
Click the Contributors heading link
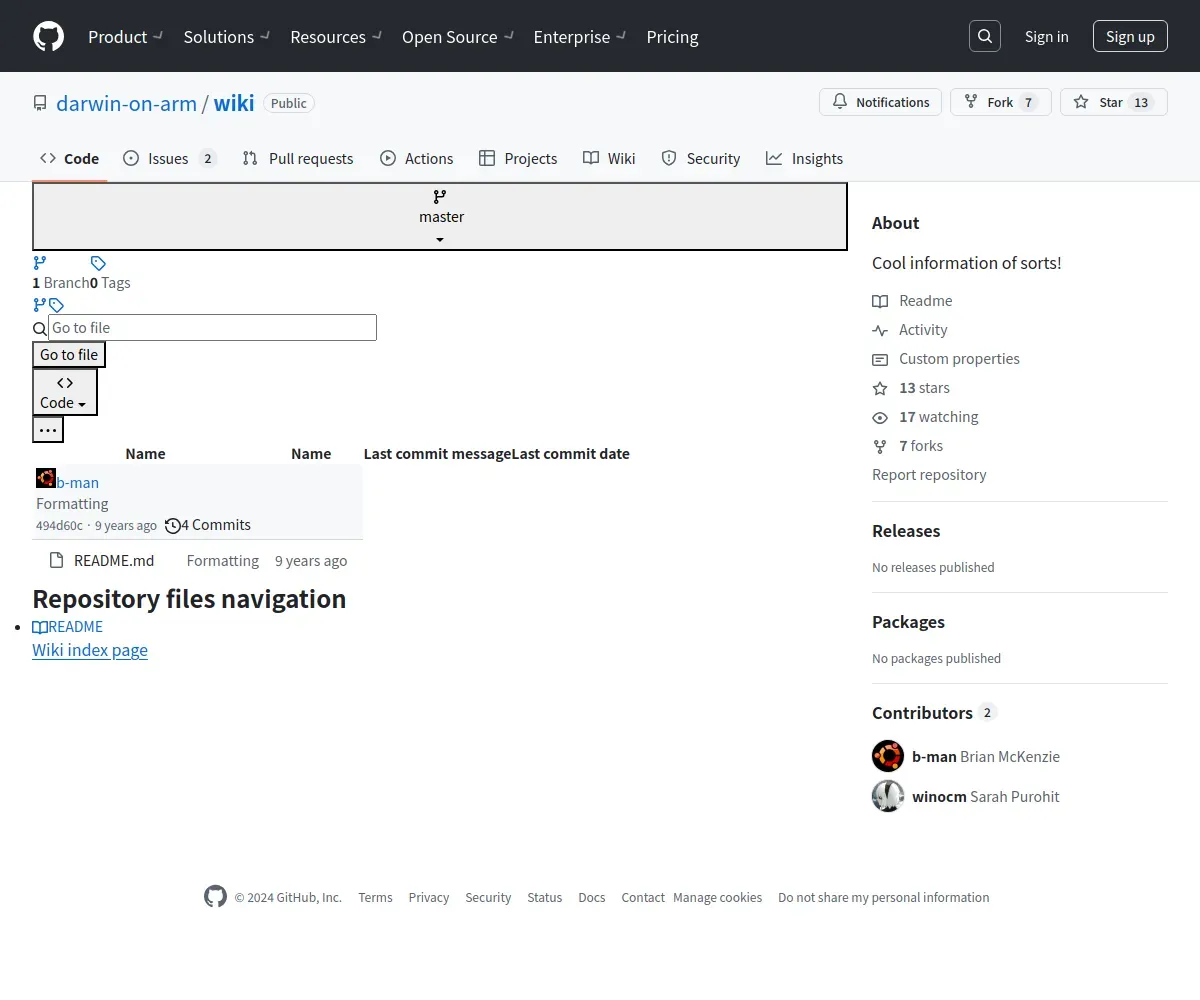point(935,713)
